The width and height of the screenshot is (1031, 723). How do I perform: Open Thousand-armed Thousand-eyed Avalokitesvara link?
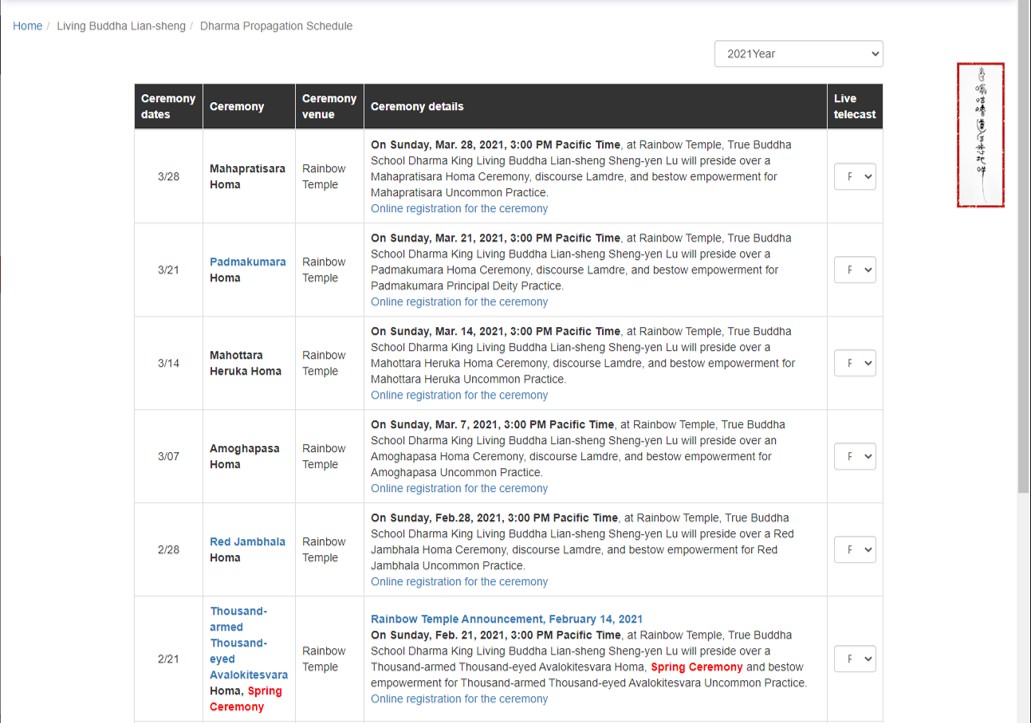coord(248,643)
